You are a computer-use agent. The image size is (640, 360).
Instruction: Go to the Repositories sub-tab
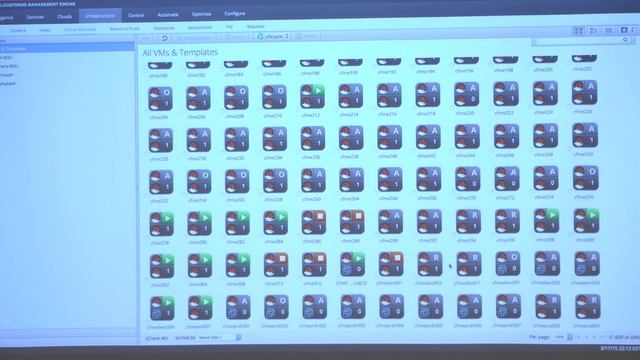(x=200, y=28)
